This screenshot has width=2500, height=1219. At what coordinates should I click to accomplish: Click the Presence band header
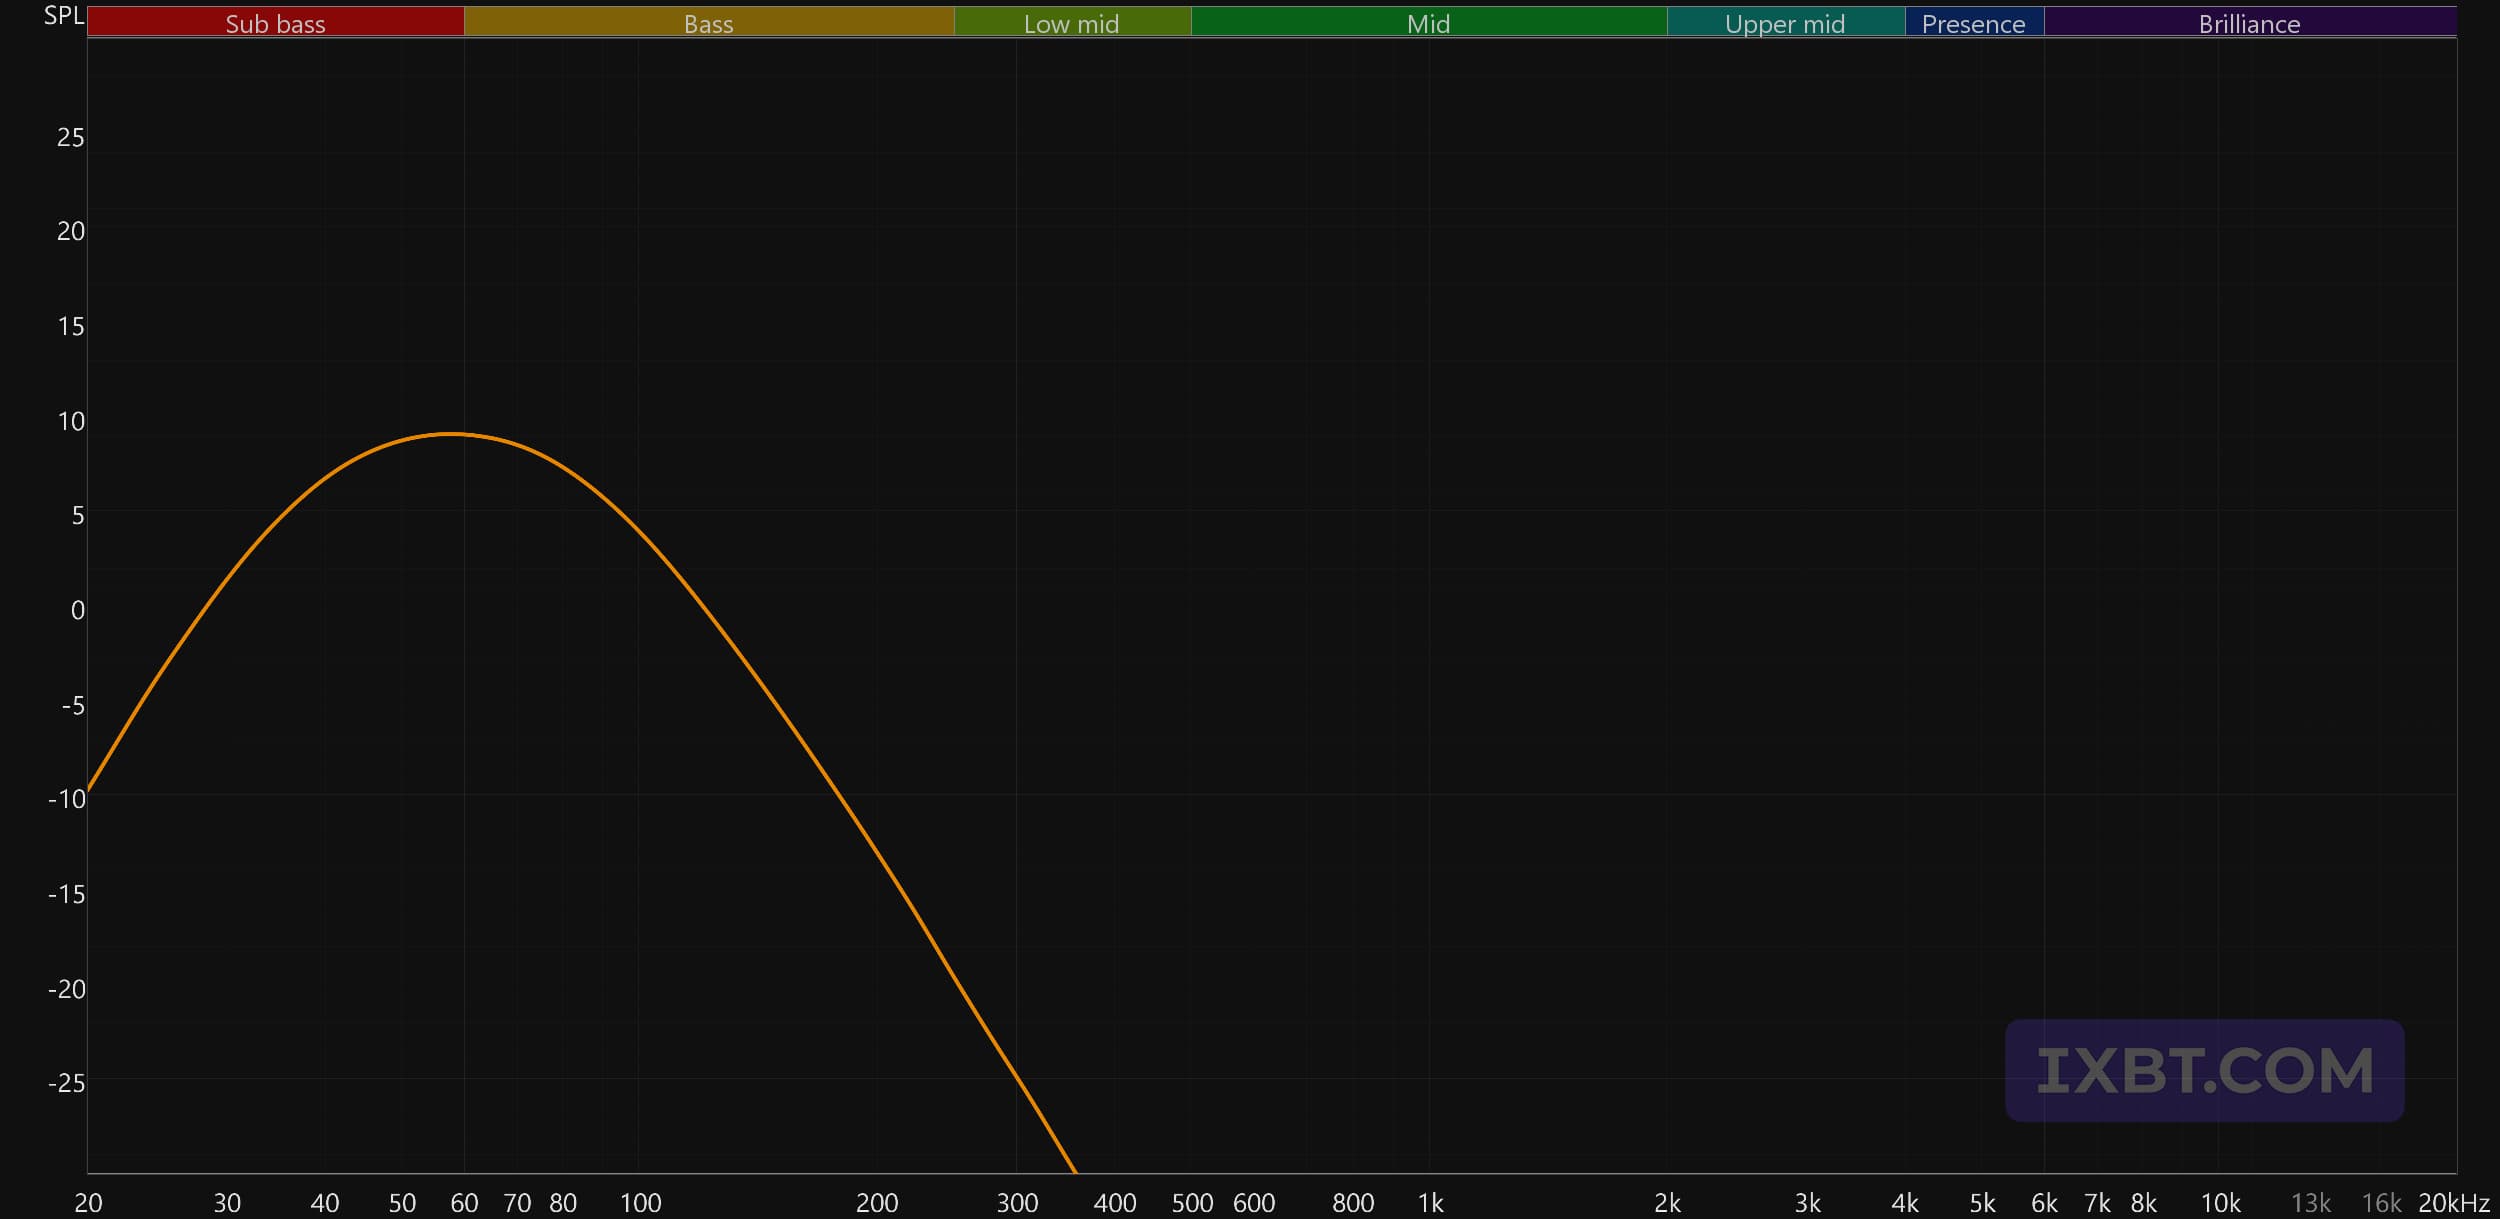(1973, 23)
